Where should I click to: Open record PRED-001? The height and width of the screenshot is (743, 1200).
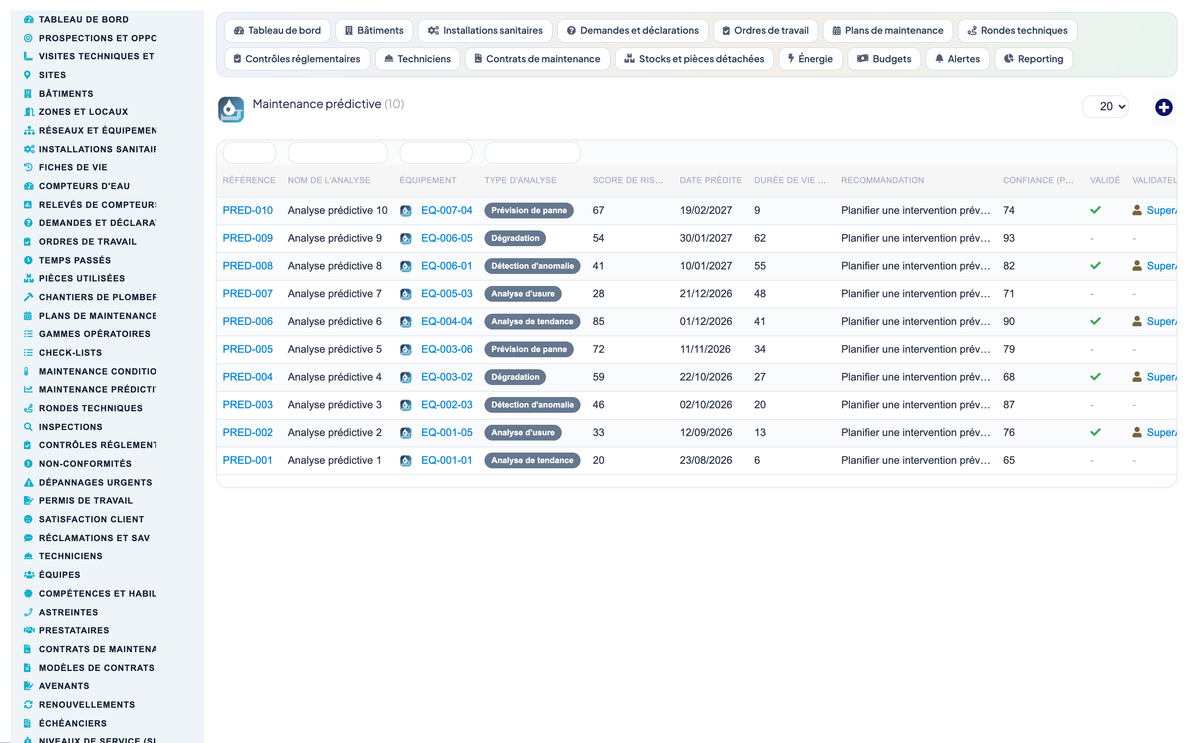248,460
